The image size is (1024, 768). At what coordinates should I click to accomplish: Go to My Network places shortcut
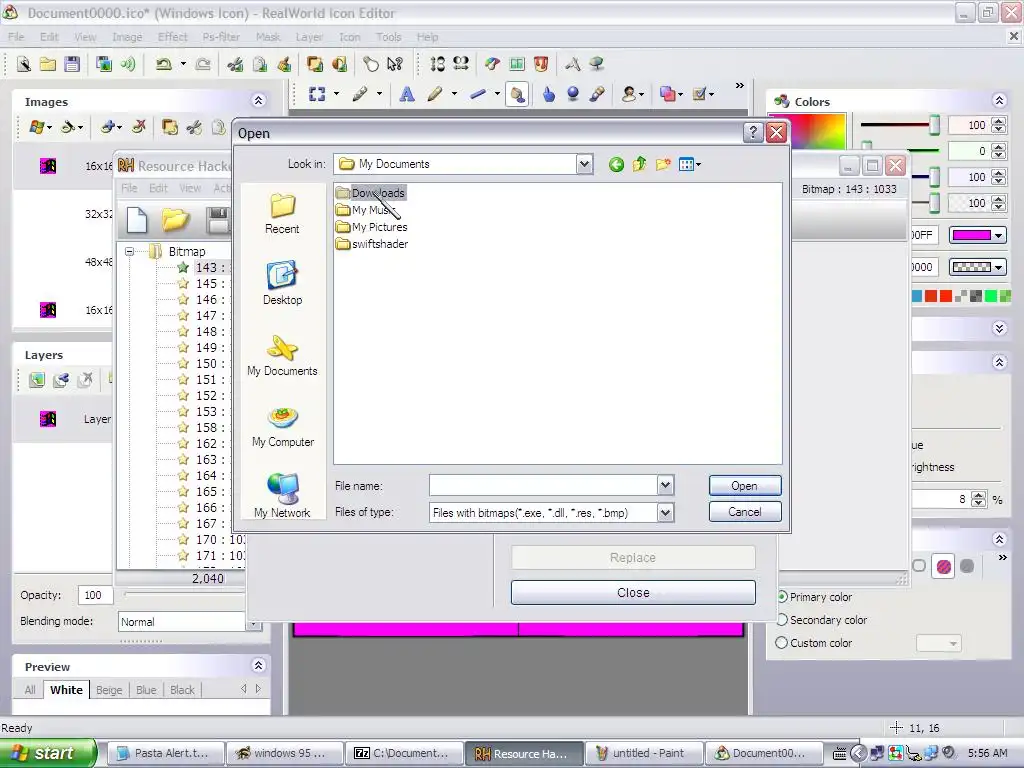[x=282, y=496]
